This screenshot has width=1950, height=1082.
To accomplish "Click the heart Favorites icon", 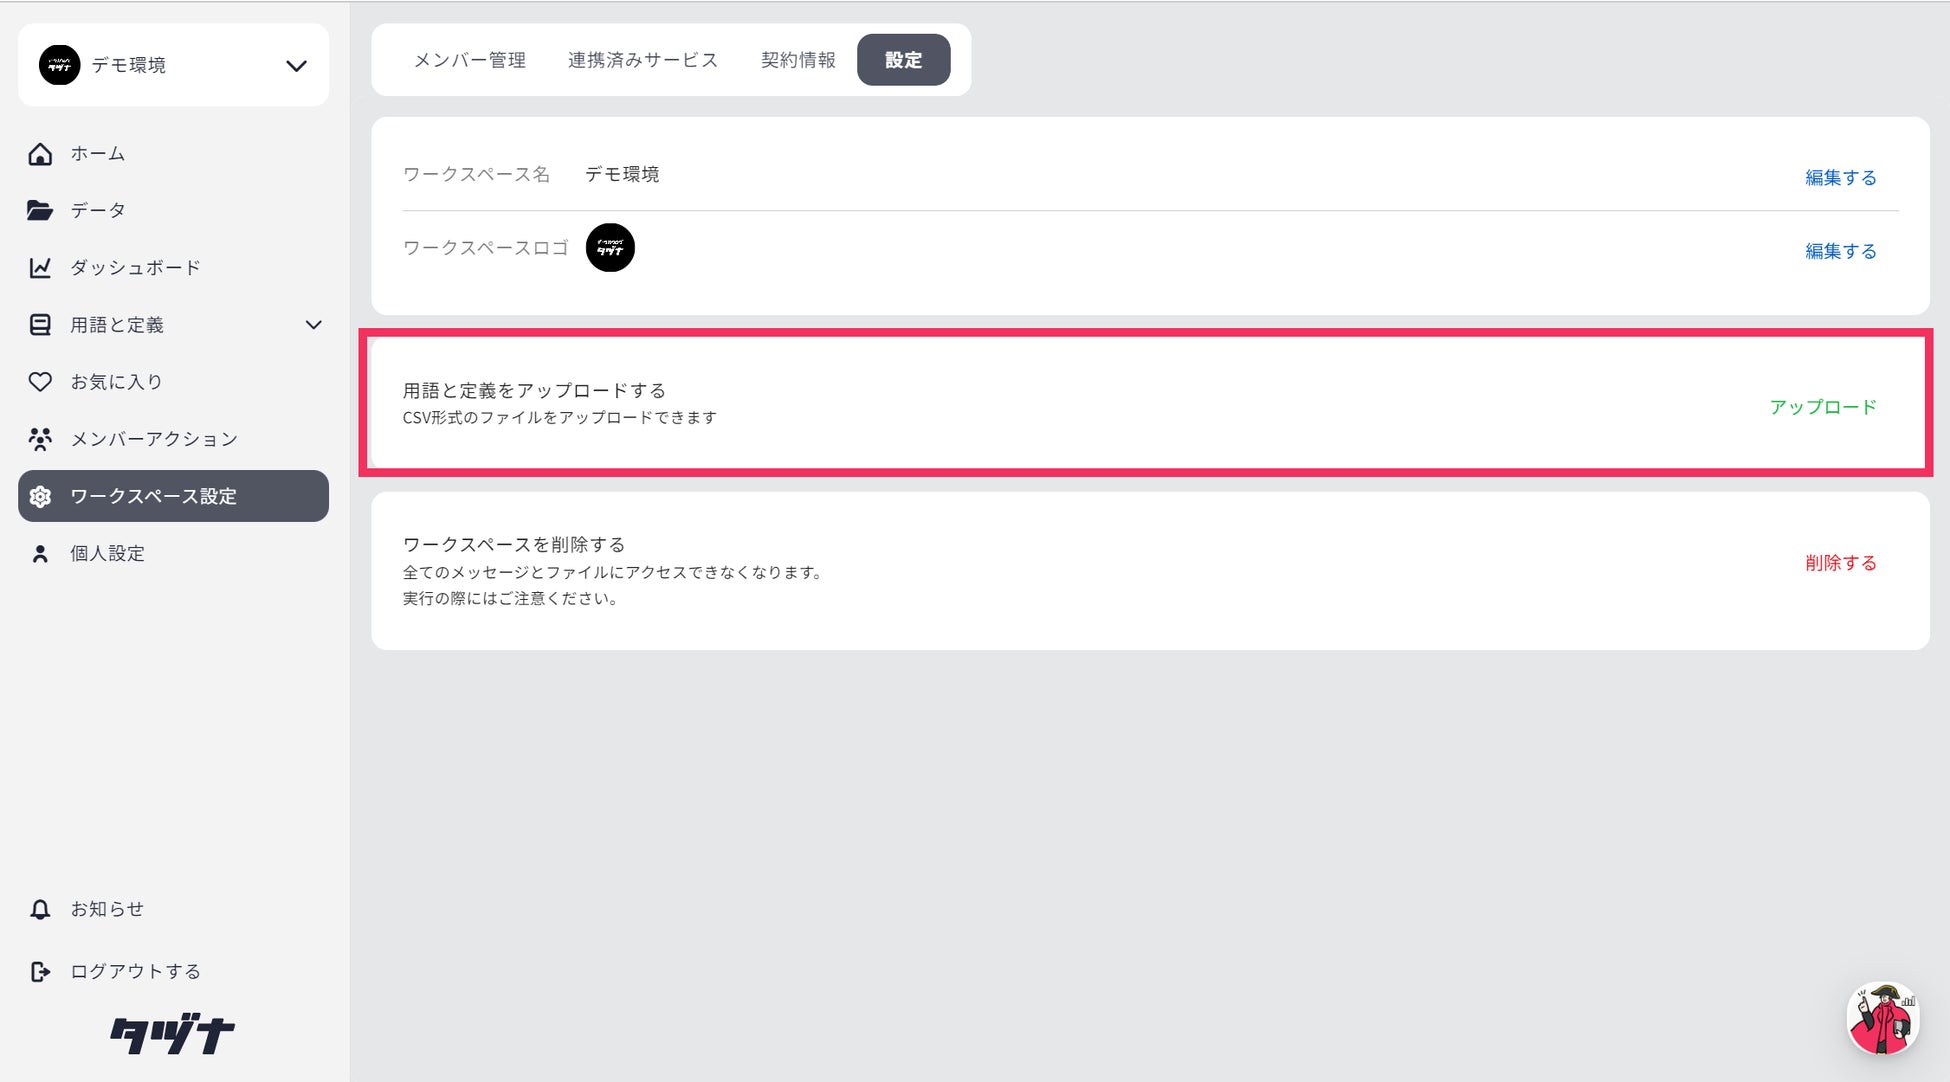I will coord(40,382).
